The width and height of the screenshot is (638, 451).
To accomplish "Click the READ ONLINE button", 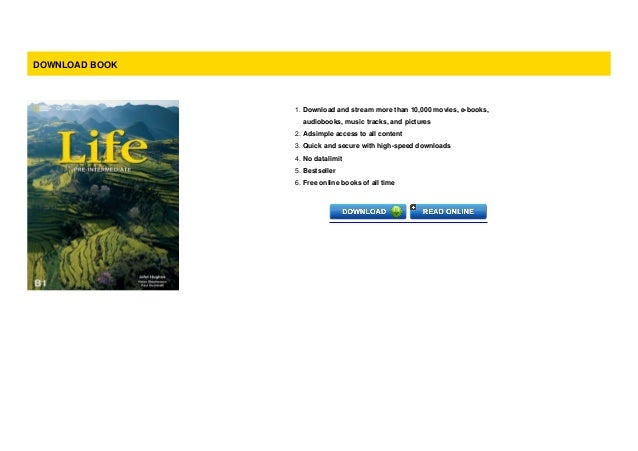I will click(448, 212).
